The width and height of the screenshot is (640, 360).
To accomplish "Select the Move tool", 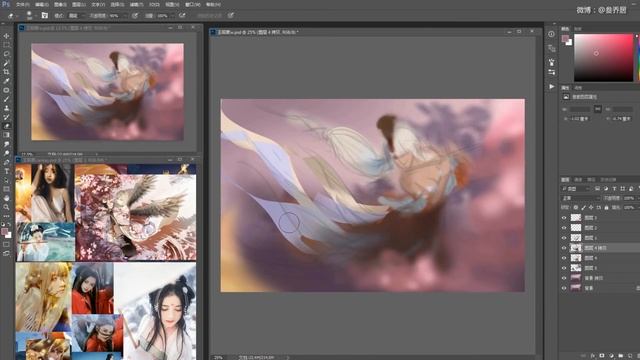I will pyautogui.click(x=6, y=36).
